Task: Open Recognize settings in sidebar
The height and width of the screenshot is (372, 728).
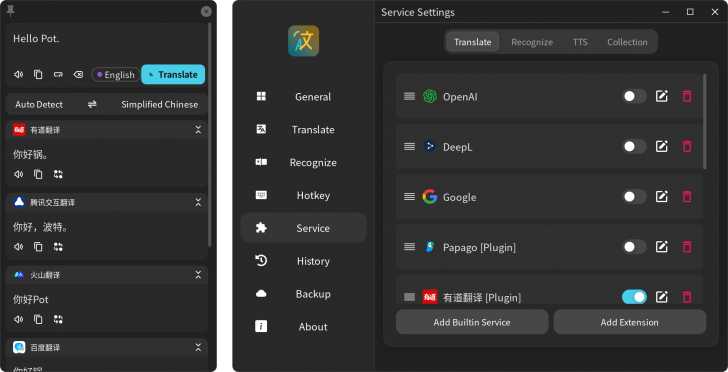Action: 304,163
